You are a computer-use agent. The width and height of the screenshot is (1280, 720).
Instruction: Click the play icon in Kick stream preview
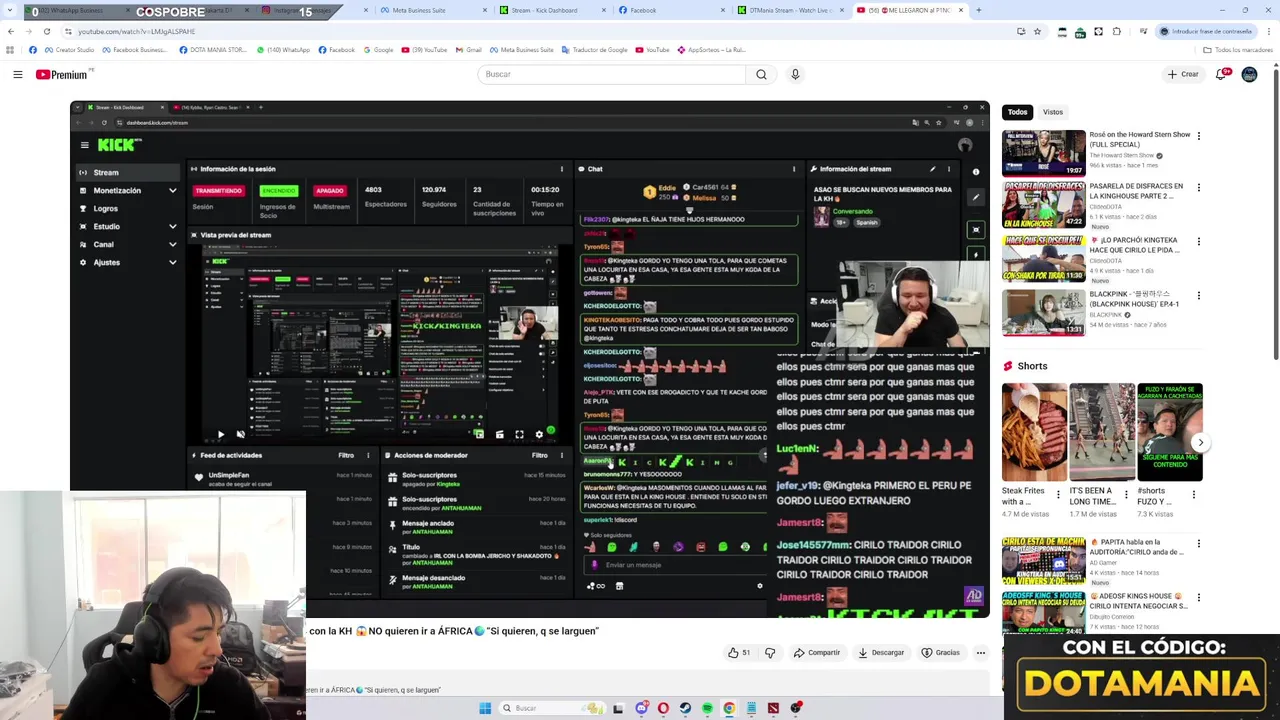[x=220, y=434]
